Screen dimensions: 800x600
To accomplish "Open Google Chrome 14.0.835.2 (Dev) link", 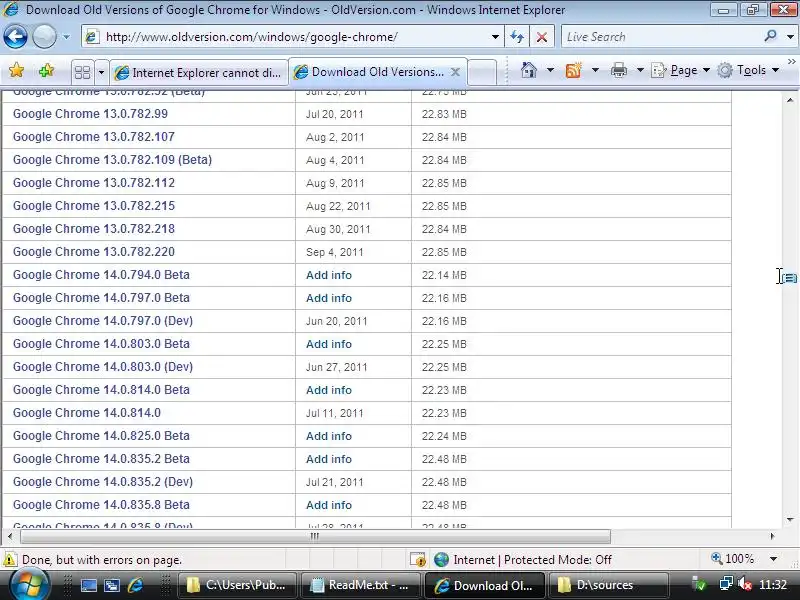I will tap(103, 481).
